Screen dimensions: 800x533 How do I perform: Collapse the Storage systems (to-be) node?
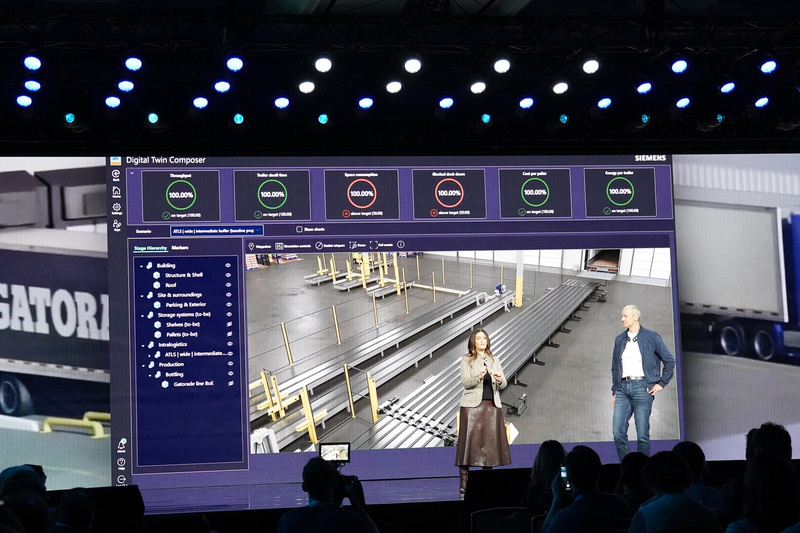pyautogui.click(x=143, y=316)
